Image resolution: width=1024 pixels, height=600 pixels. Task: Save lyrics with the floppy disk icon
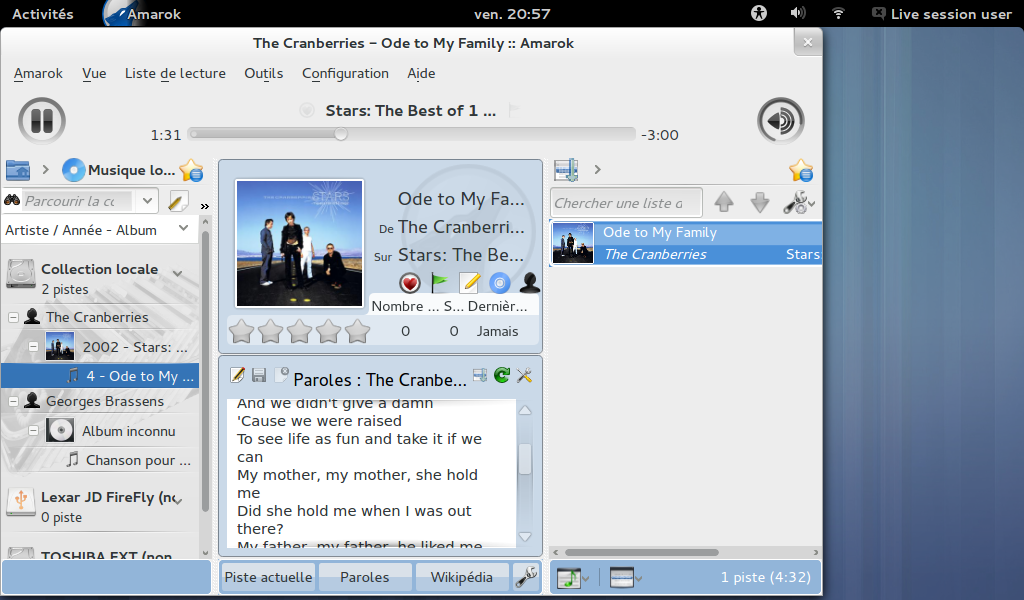259,375
